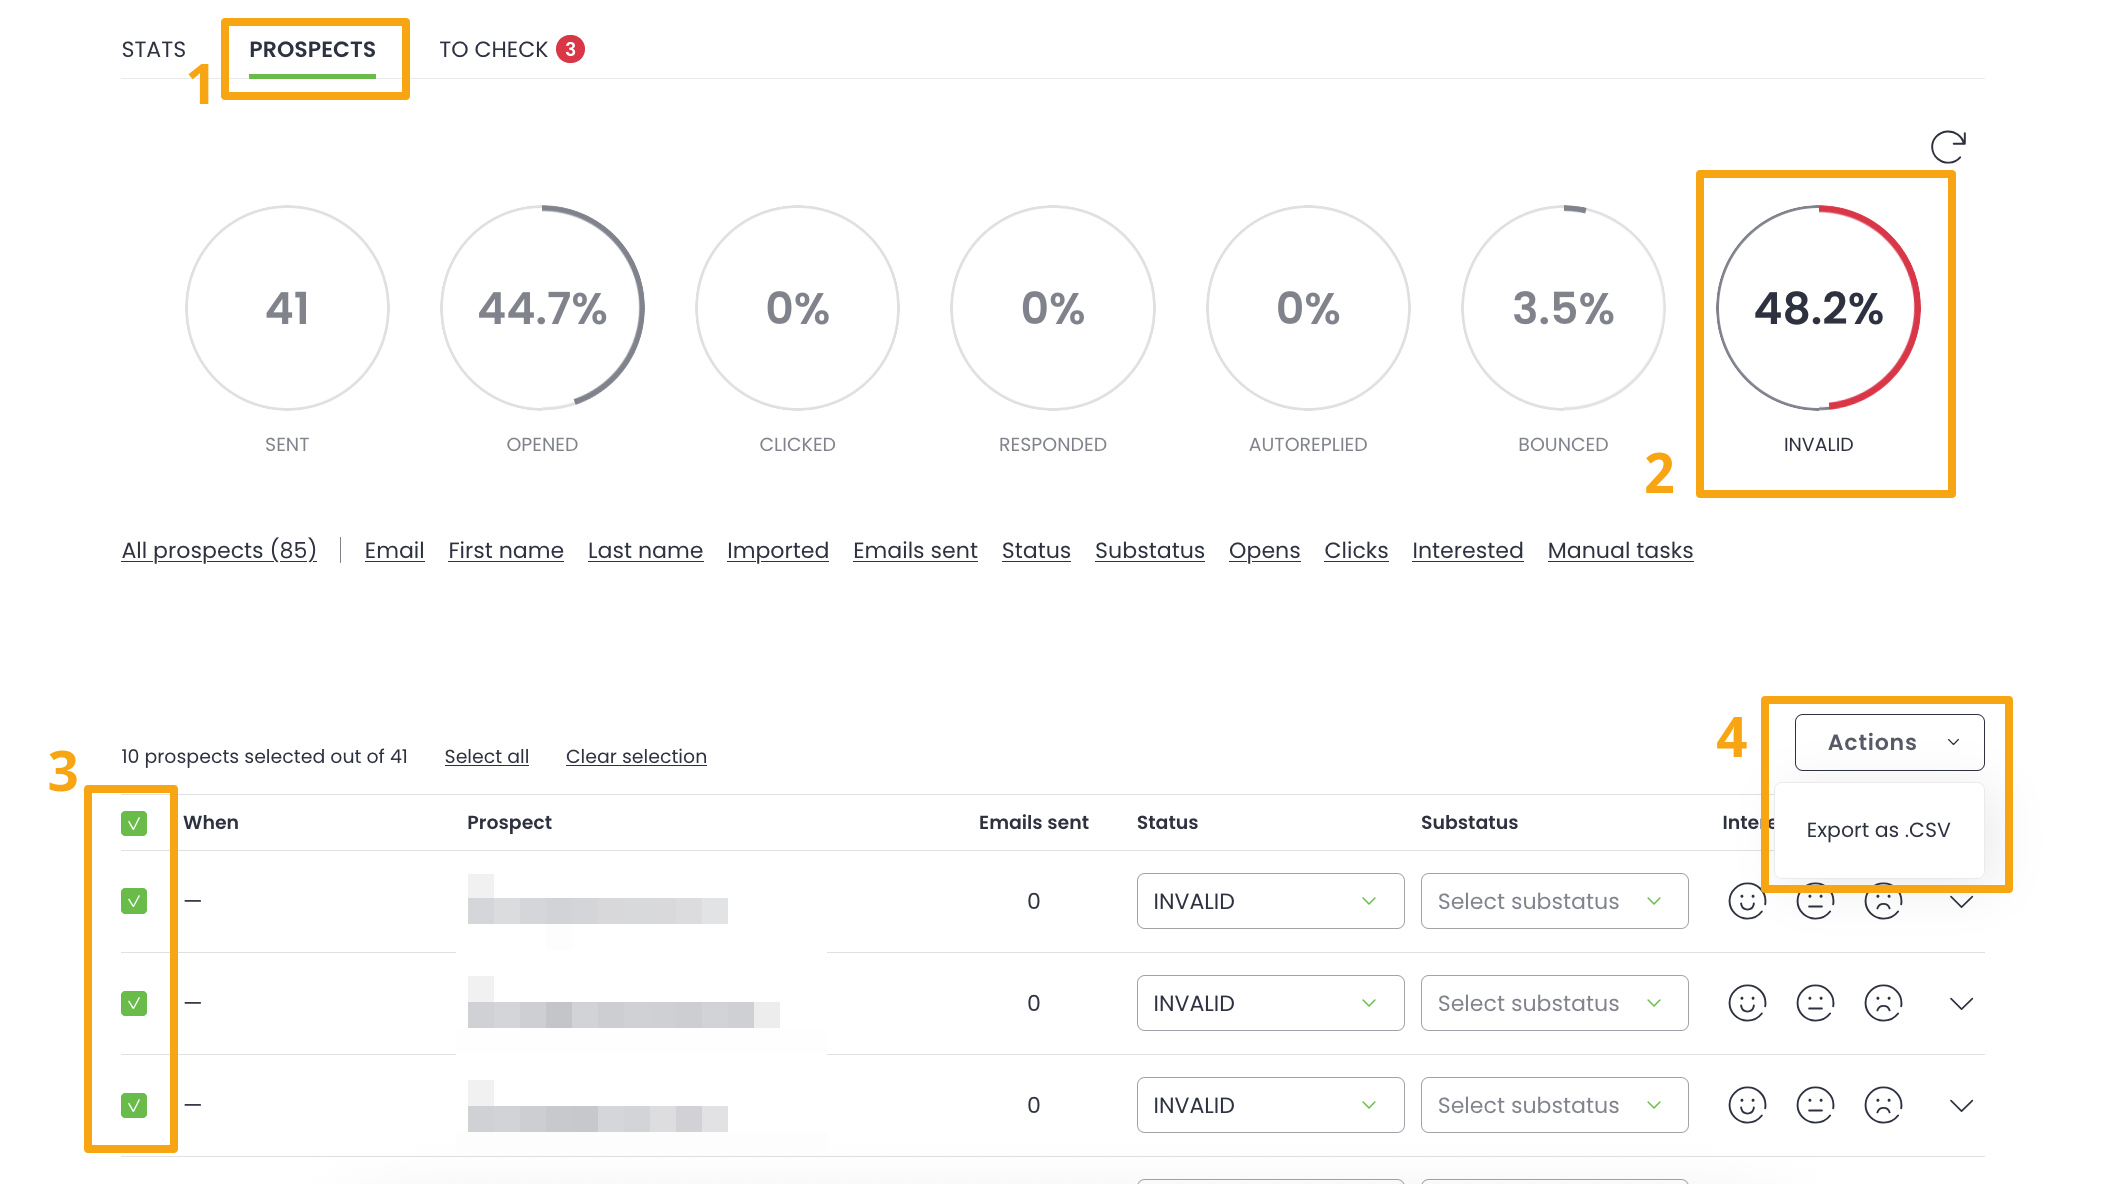2106x1184 pixels.
Task: Click the happy smiley on the third prospect
Action: (x=1746, y=1105)
